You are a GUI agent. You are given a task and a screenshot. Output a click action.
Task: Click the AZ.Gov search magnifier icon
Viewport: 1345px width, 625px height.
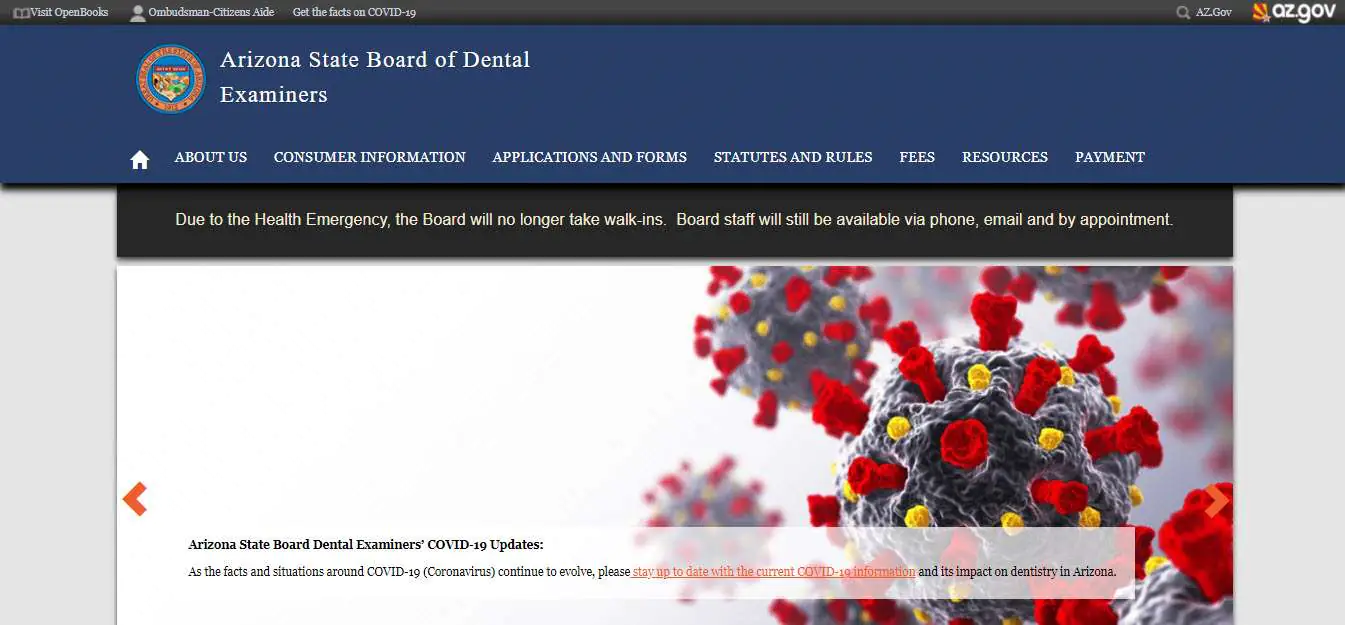1184,13
